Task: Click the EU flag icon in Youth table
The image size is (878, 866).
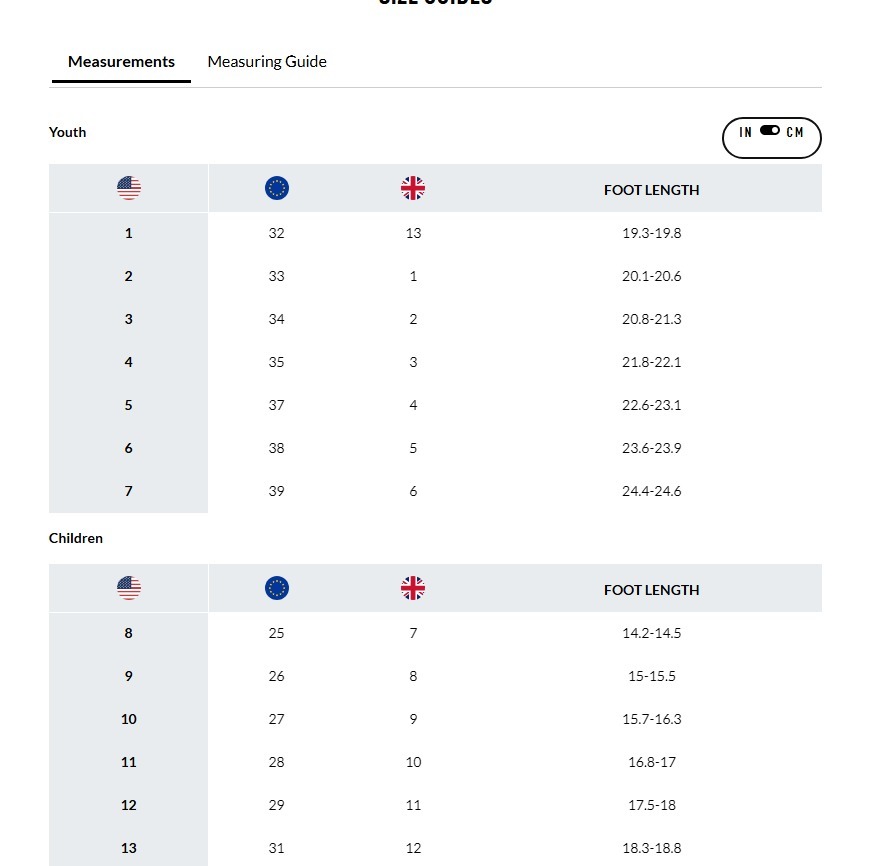Action: click(277, 188)
